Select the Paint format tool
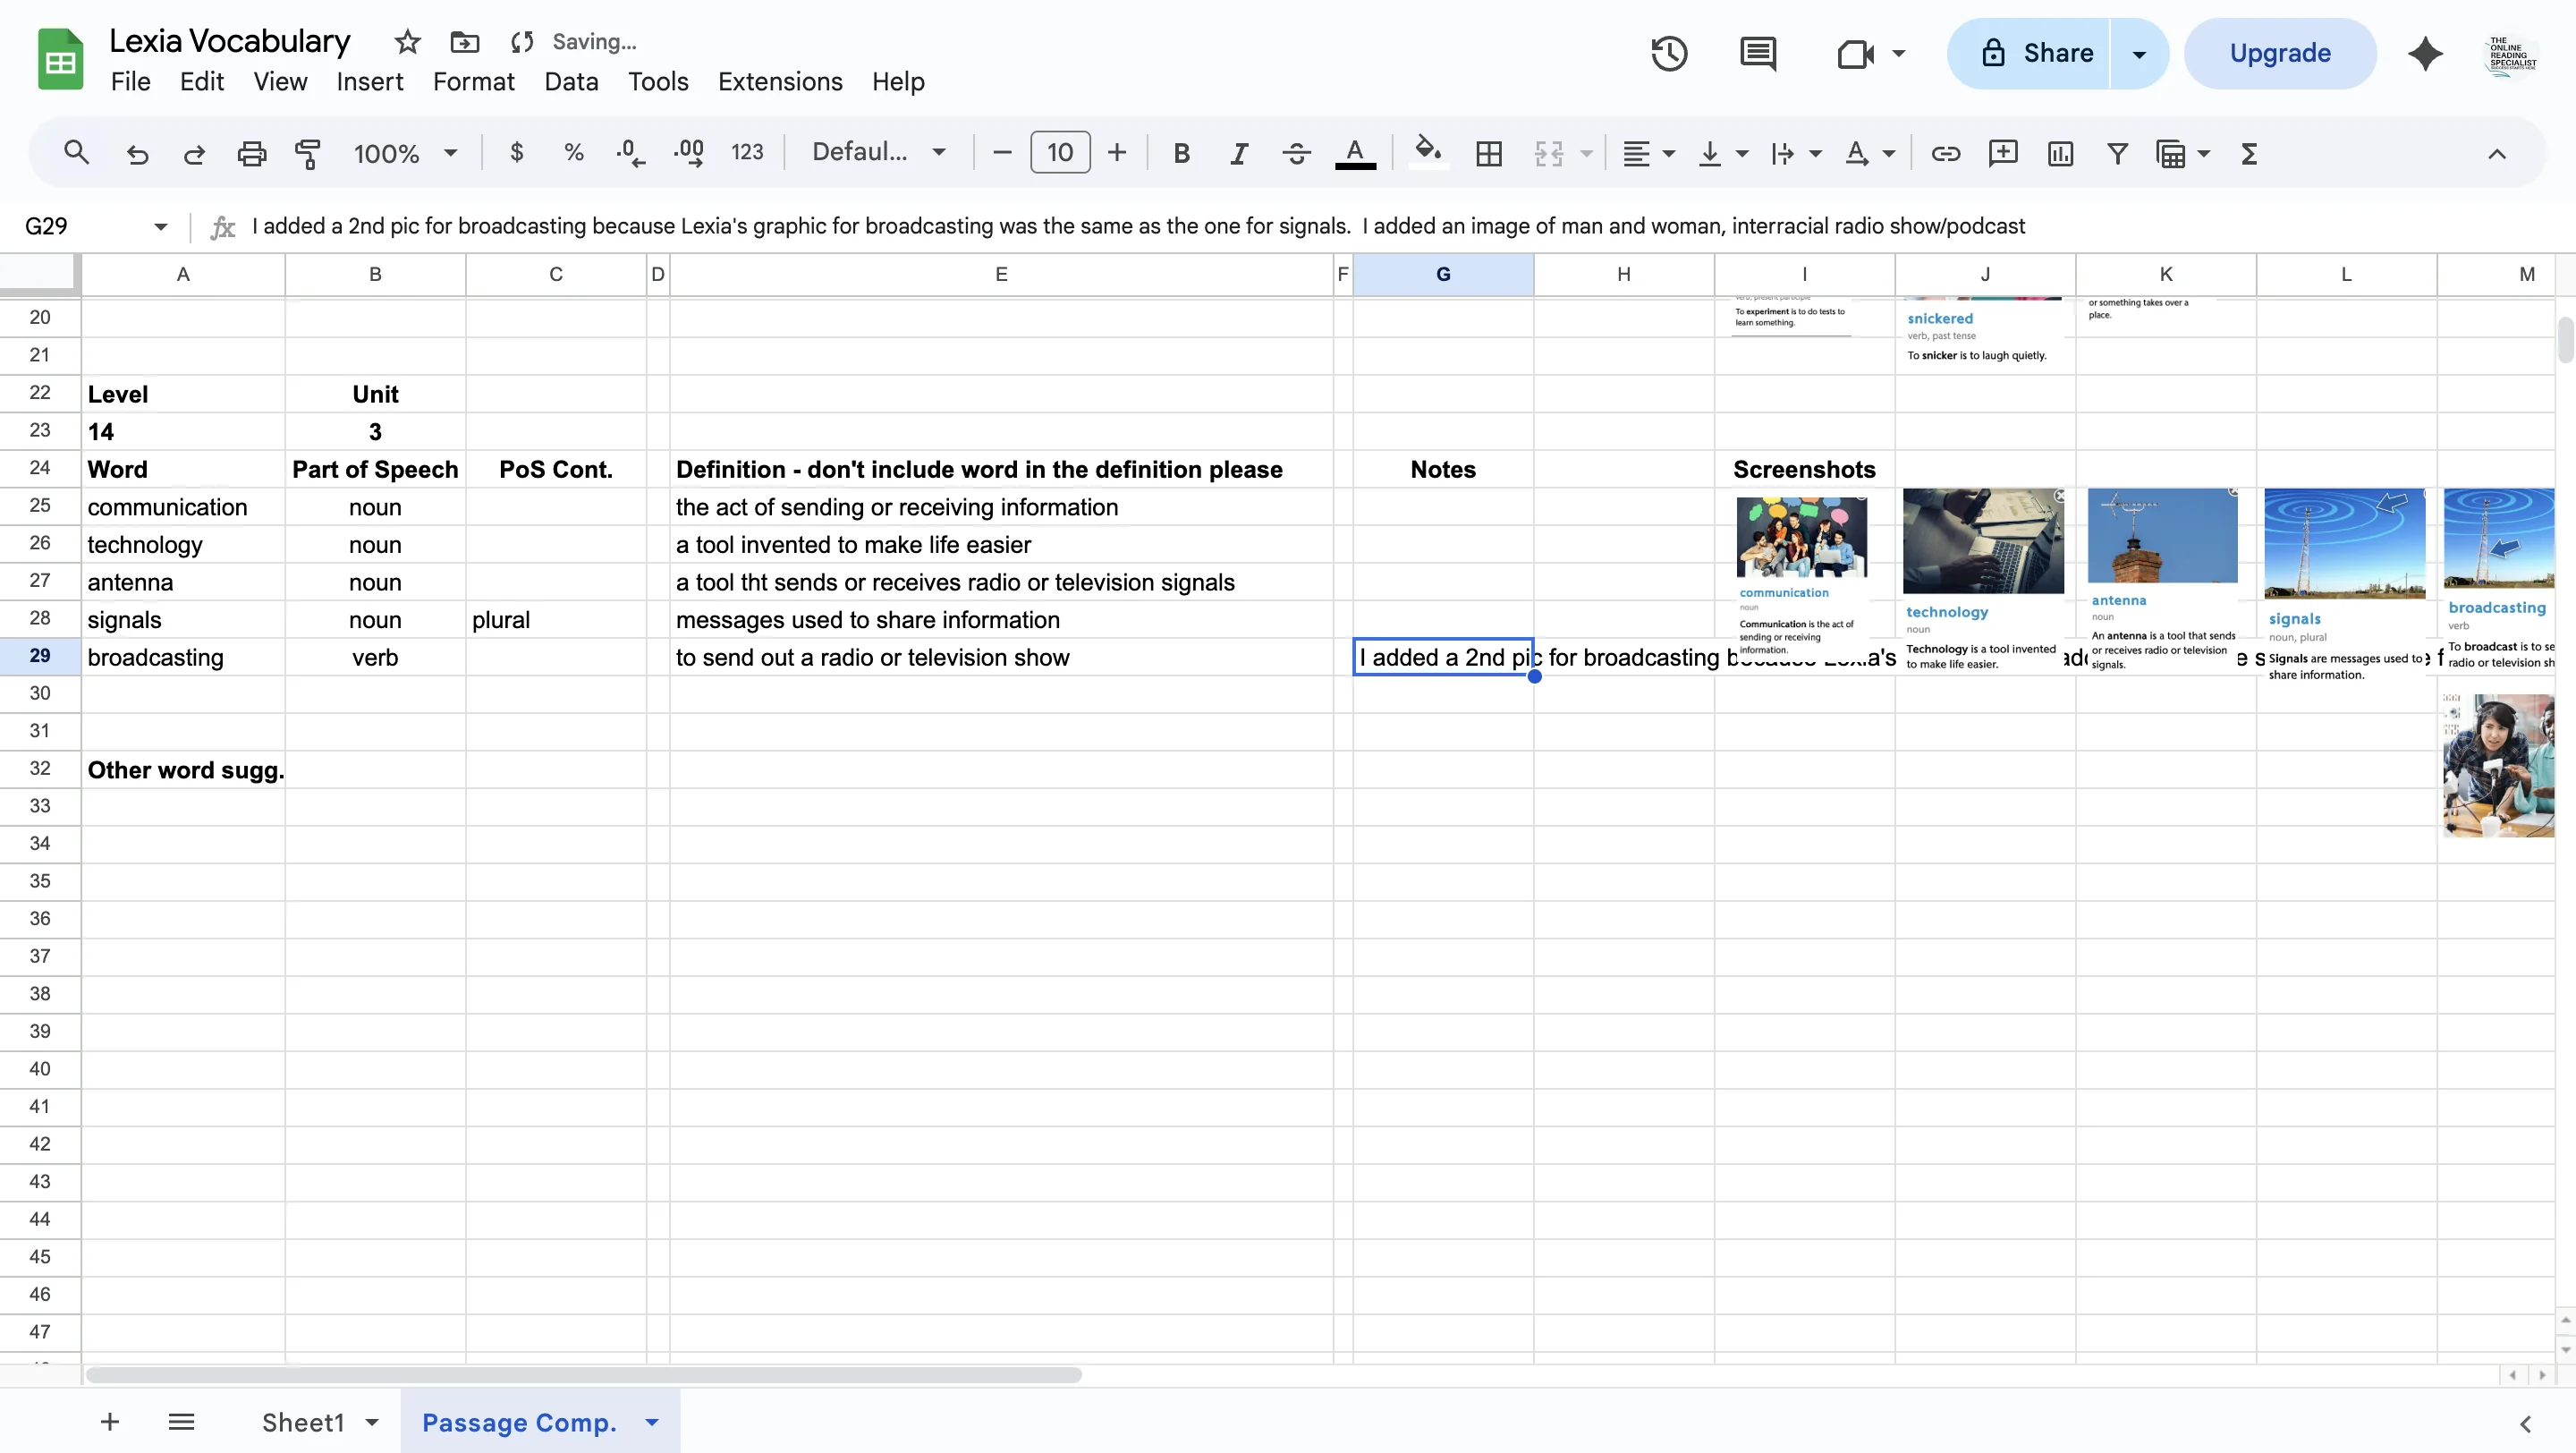 coord(308,152)
